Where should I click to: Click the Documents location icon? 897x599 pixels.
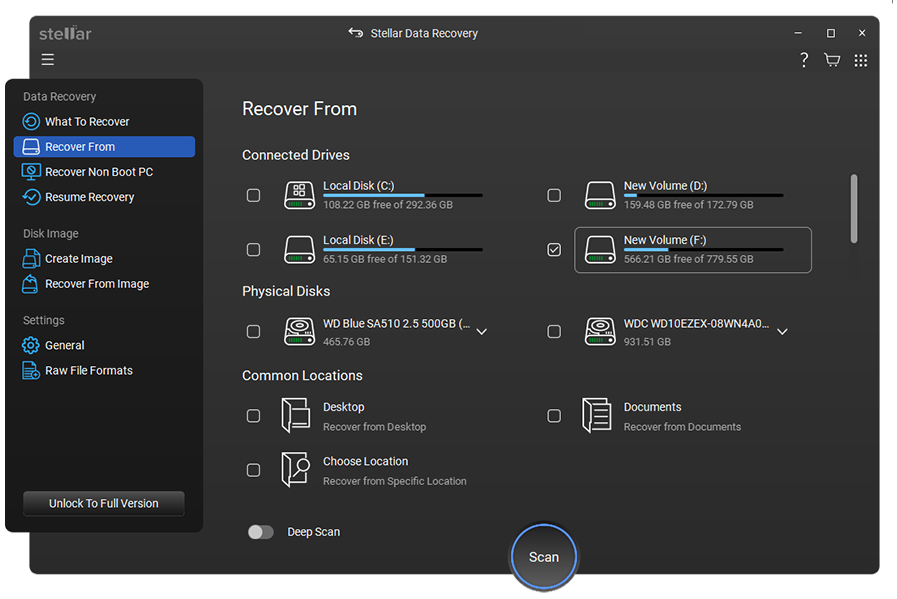point(597,415)
